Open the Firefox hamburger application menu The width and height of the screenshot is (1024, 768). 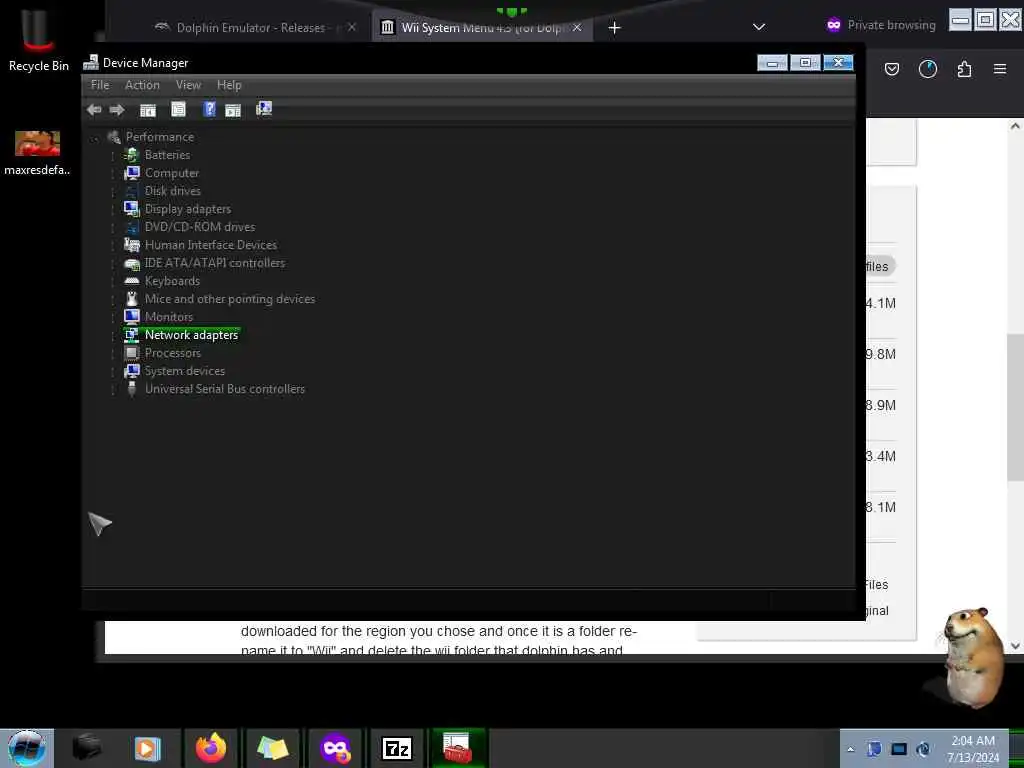(x=1000, y=69)
